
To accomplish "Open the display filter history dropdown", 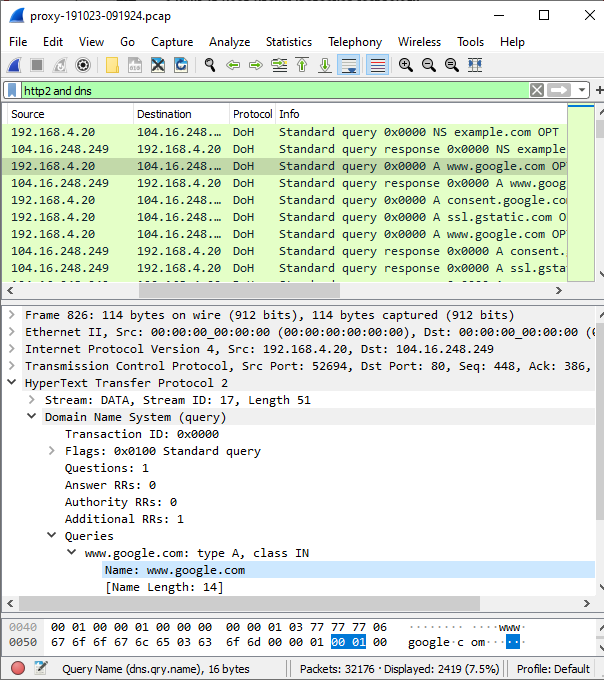I will [585, 90].
